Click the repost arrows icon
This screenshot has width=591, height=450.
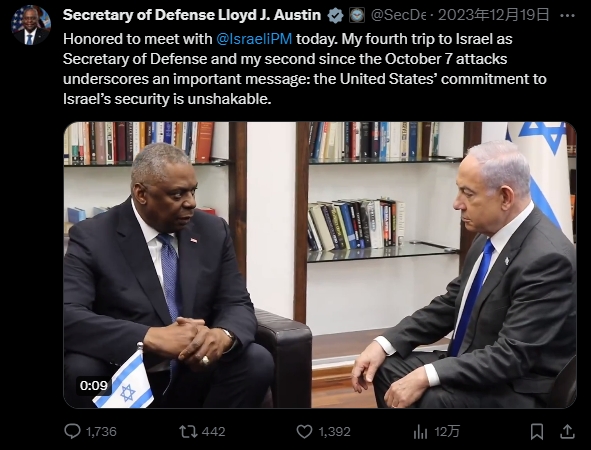(x=188, y=432)
